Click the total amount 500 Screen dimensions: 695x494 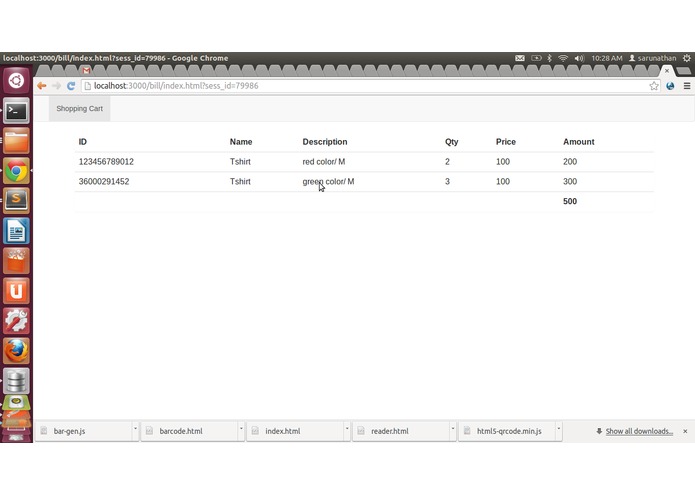[570, 202]
